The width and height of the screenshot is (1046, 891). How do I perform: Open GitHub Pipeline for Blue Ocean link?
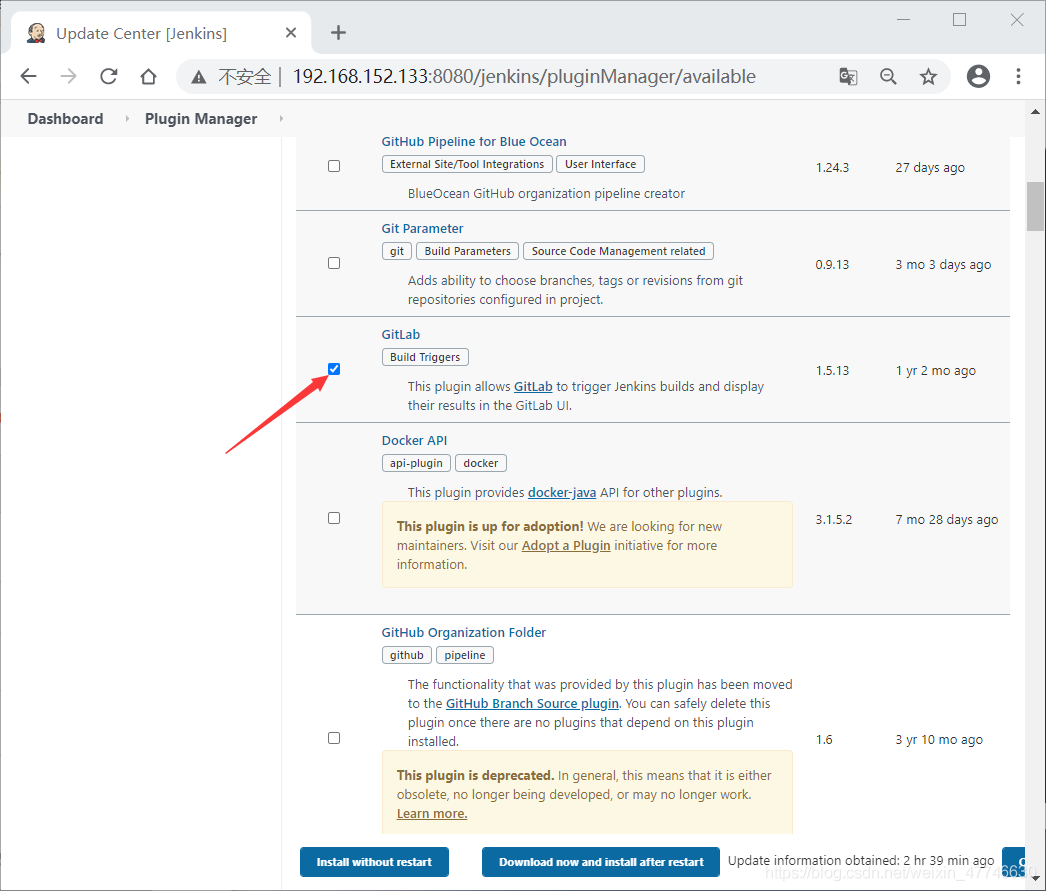coord(474,141)
